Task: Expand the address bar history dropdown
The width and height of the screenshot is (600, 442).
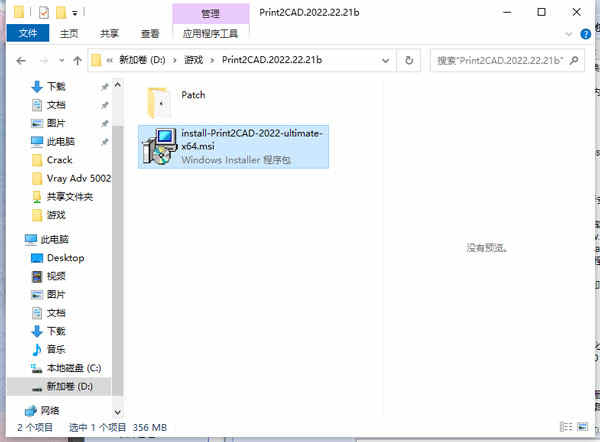Action: point(386,60)
